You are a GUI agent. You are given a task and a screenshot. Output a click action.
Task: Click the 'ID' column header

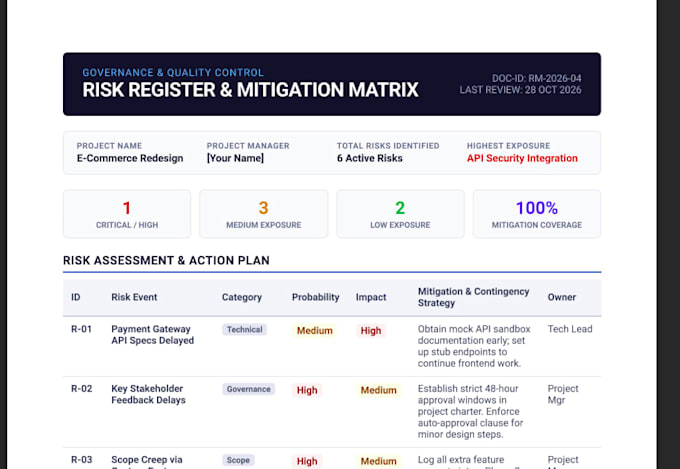click(75, 297)
